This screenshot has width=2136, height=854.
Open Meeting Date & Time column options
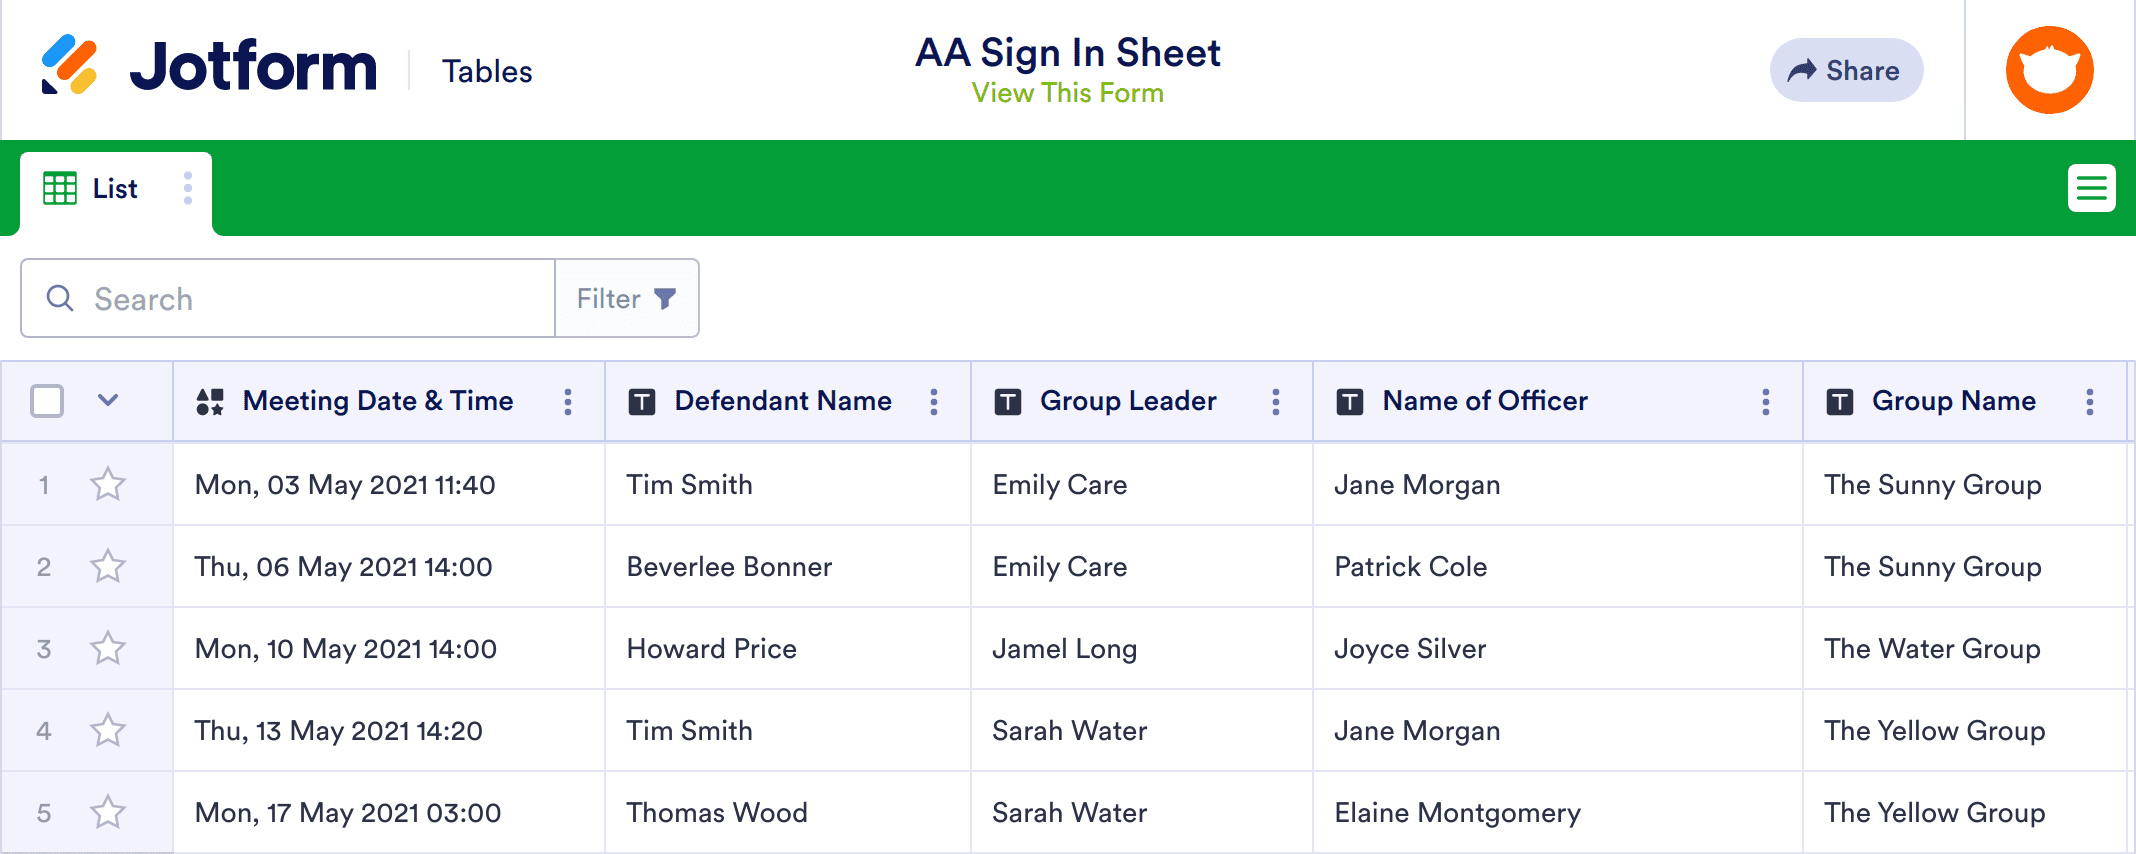pyautogui.click(x=568, y=402)
